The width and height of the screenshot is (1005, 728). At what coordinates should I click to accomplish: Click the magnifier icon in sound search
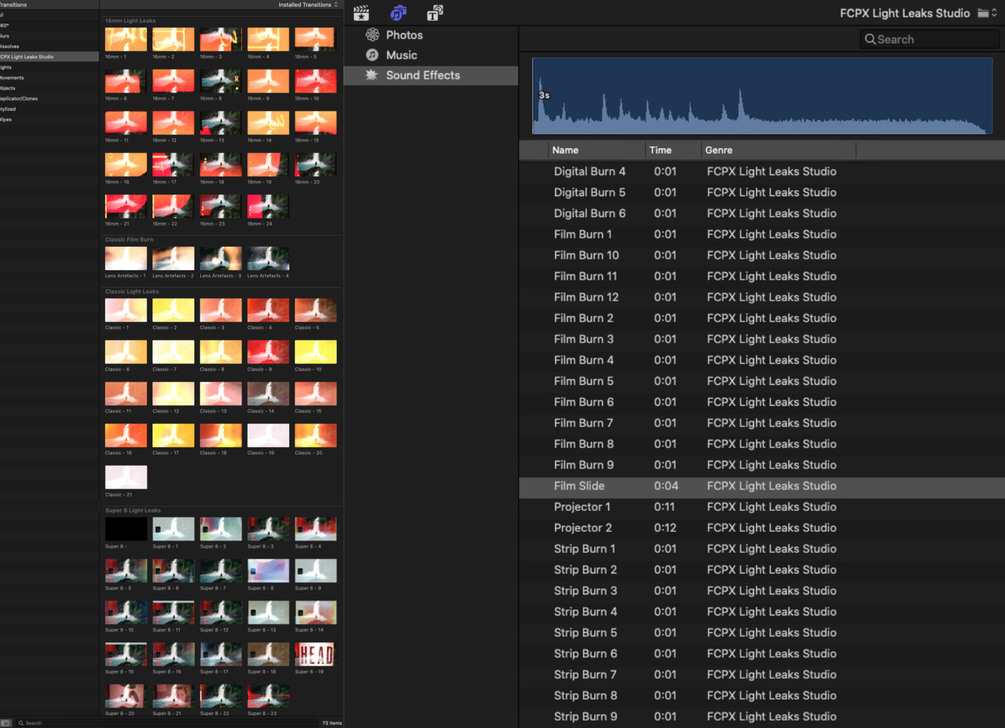tap(870, 39)
